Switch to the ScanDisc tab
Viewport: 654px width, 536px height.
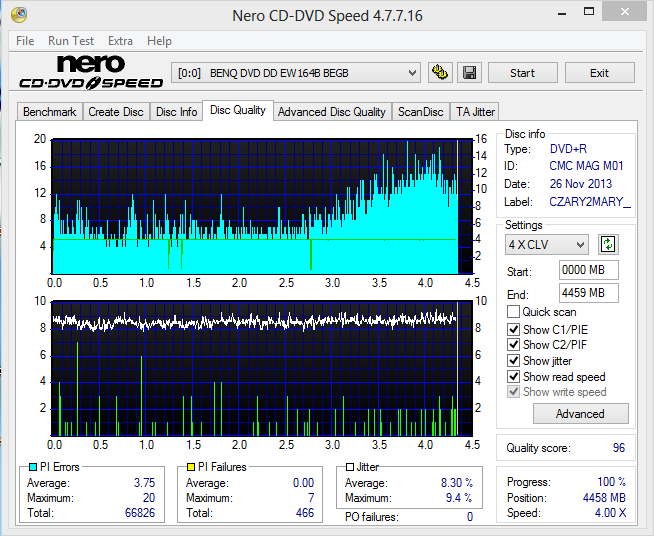pyautogui.click(x=420, y=112)
